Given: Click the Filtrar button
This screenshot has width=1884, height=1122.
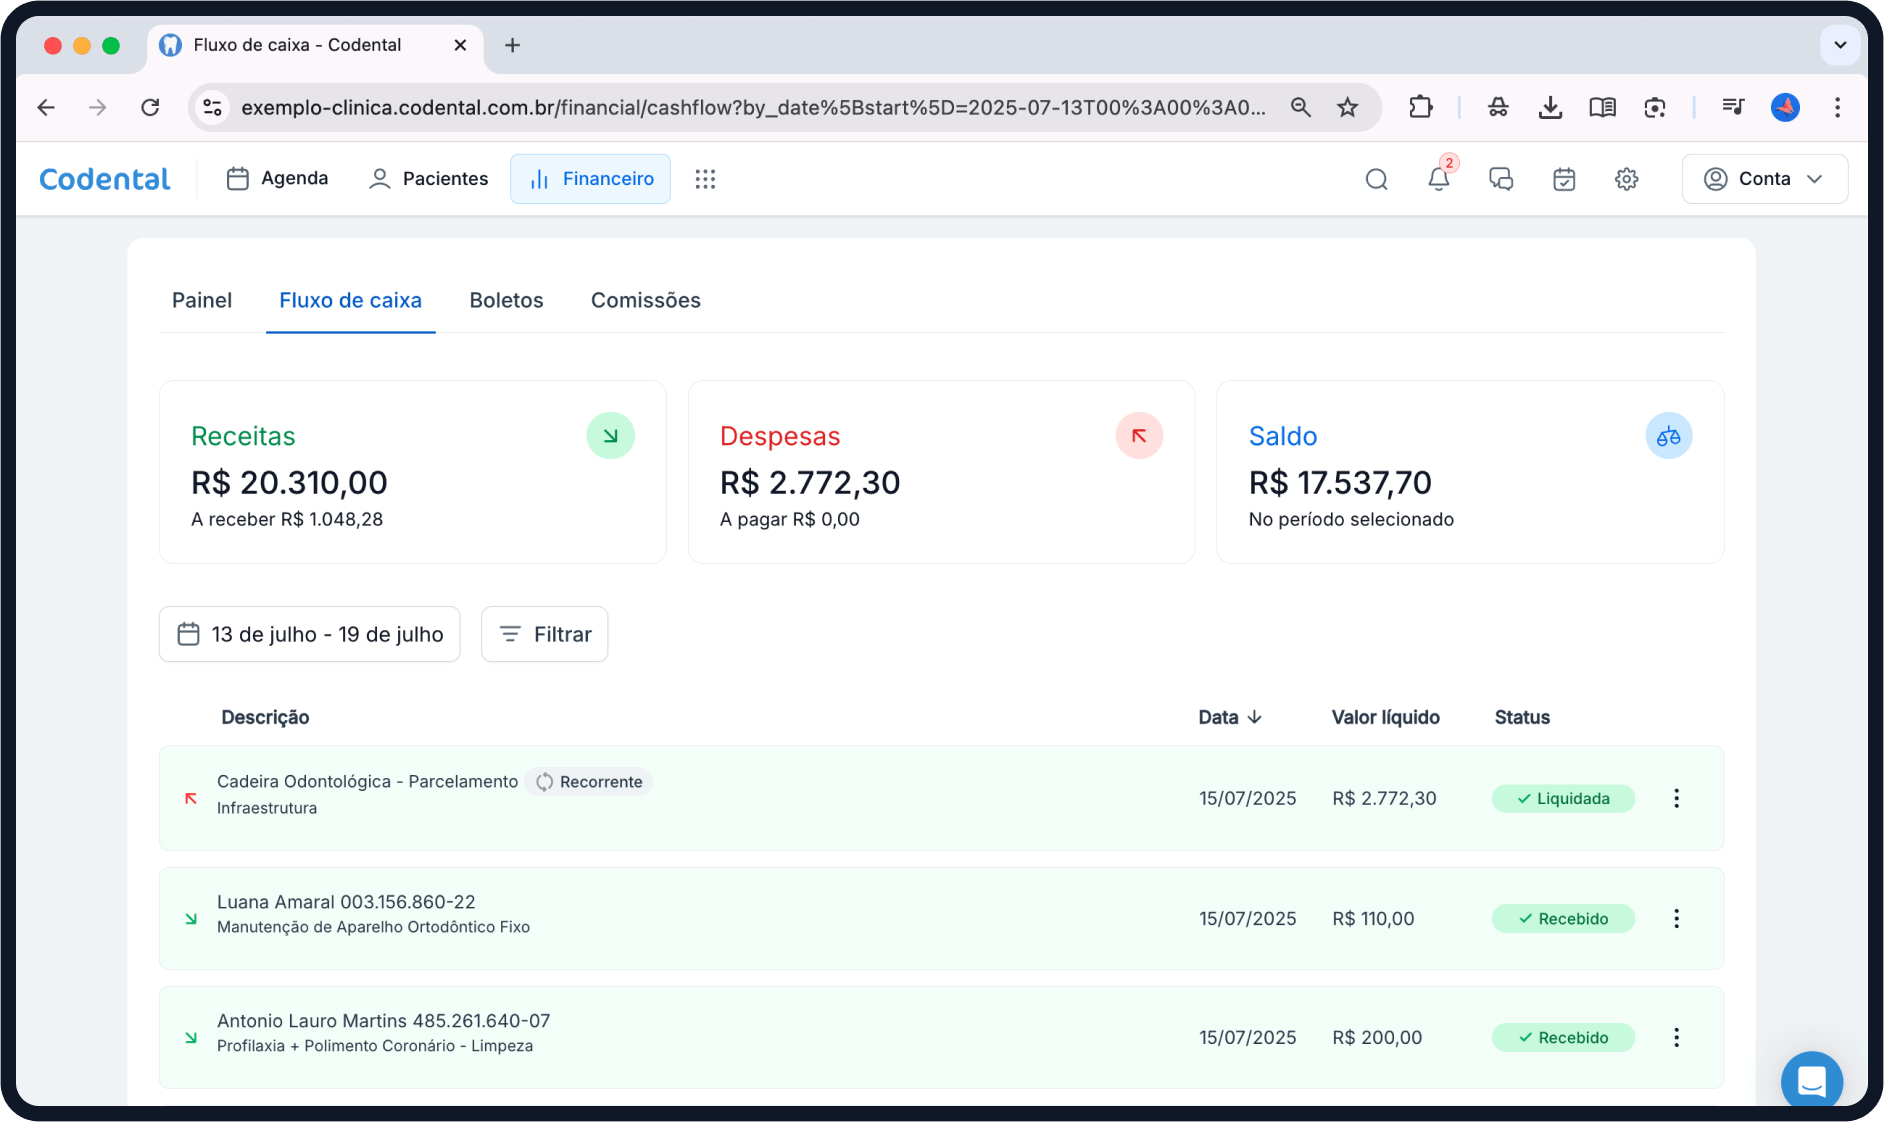Looking at the screenshot, I should tap(544, 634).
